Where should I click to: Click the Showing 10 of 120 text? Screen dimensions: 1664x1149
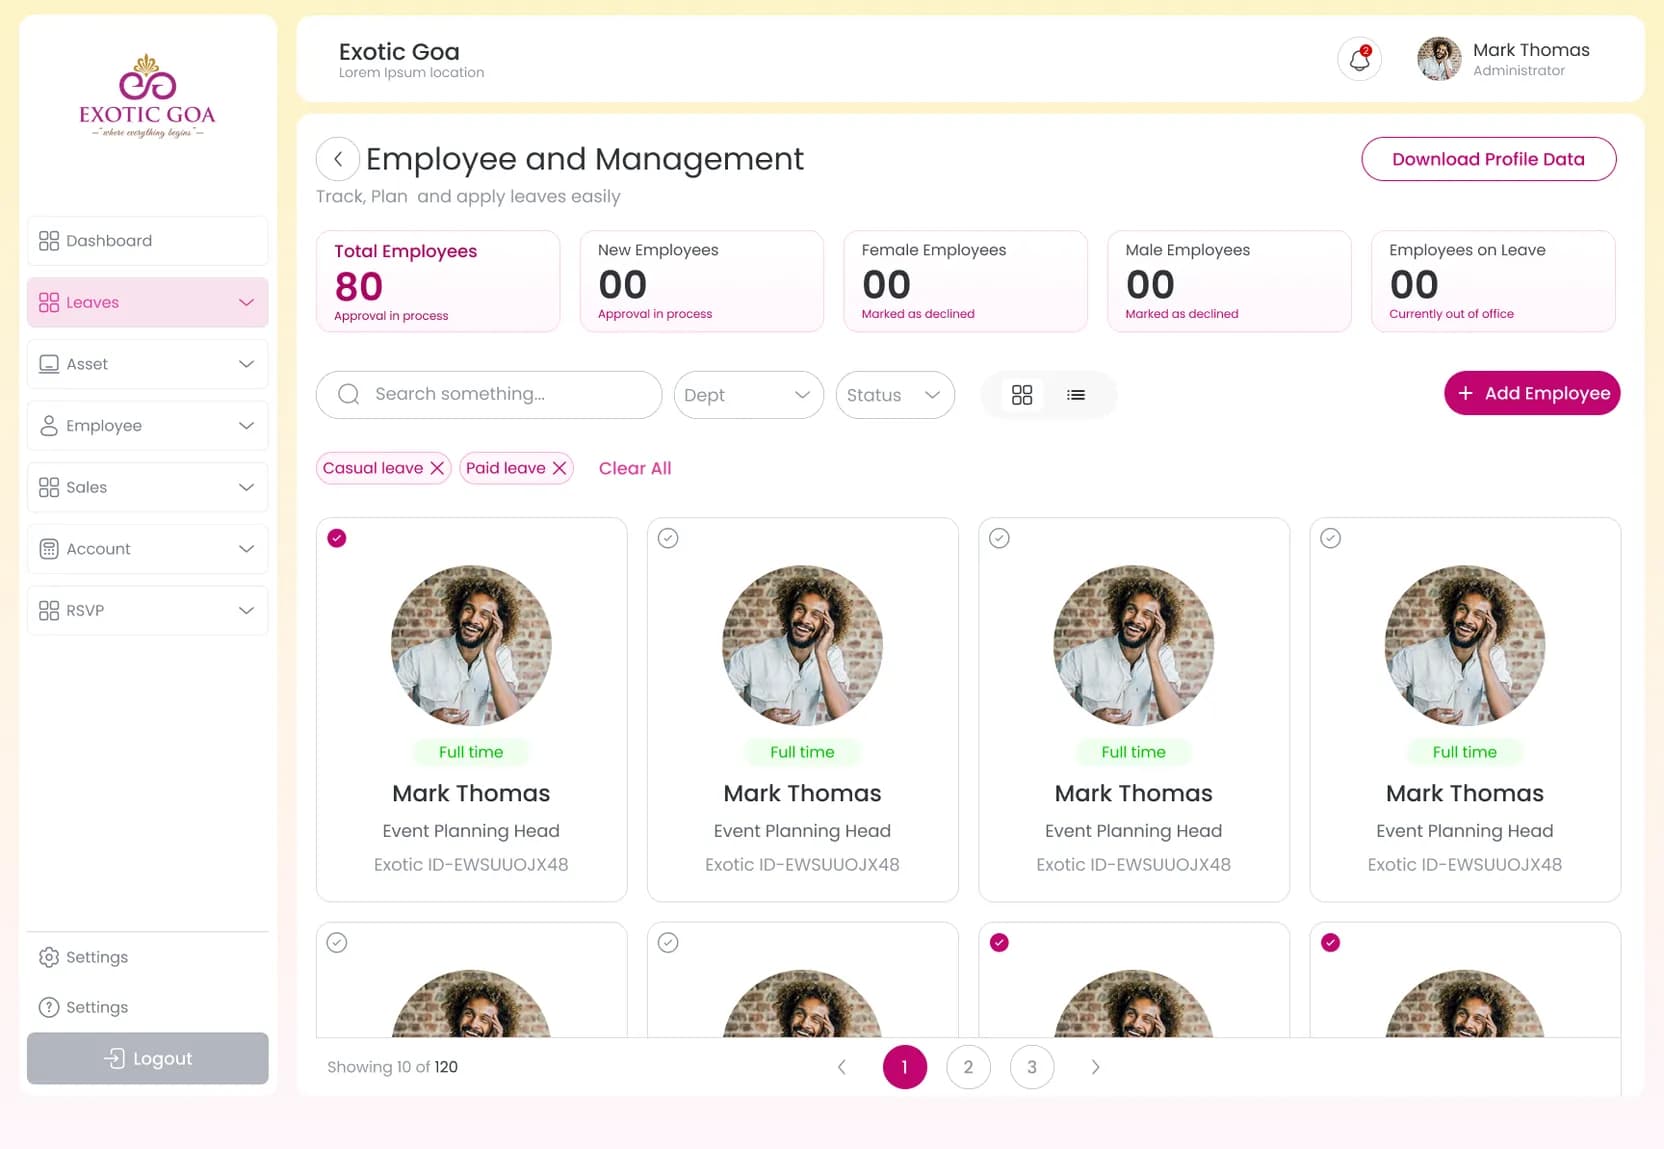pos(392,1067)
